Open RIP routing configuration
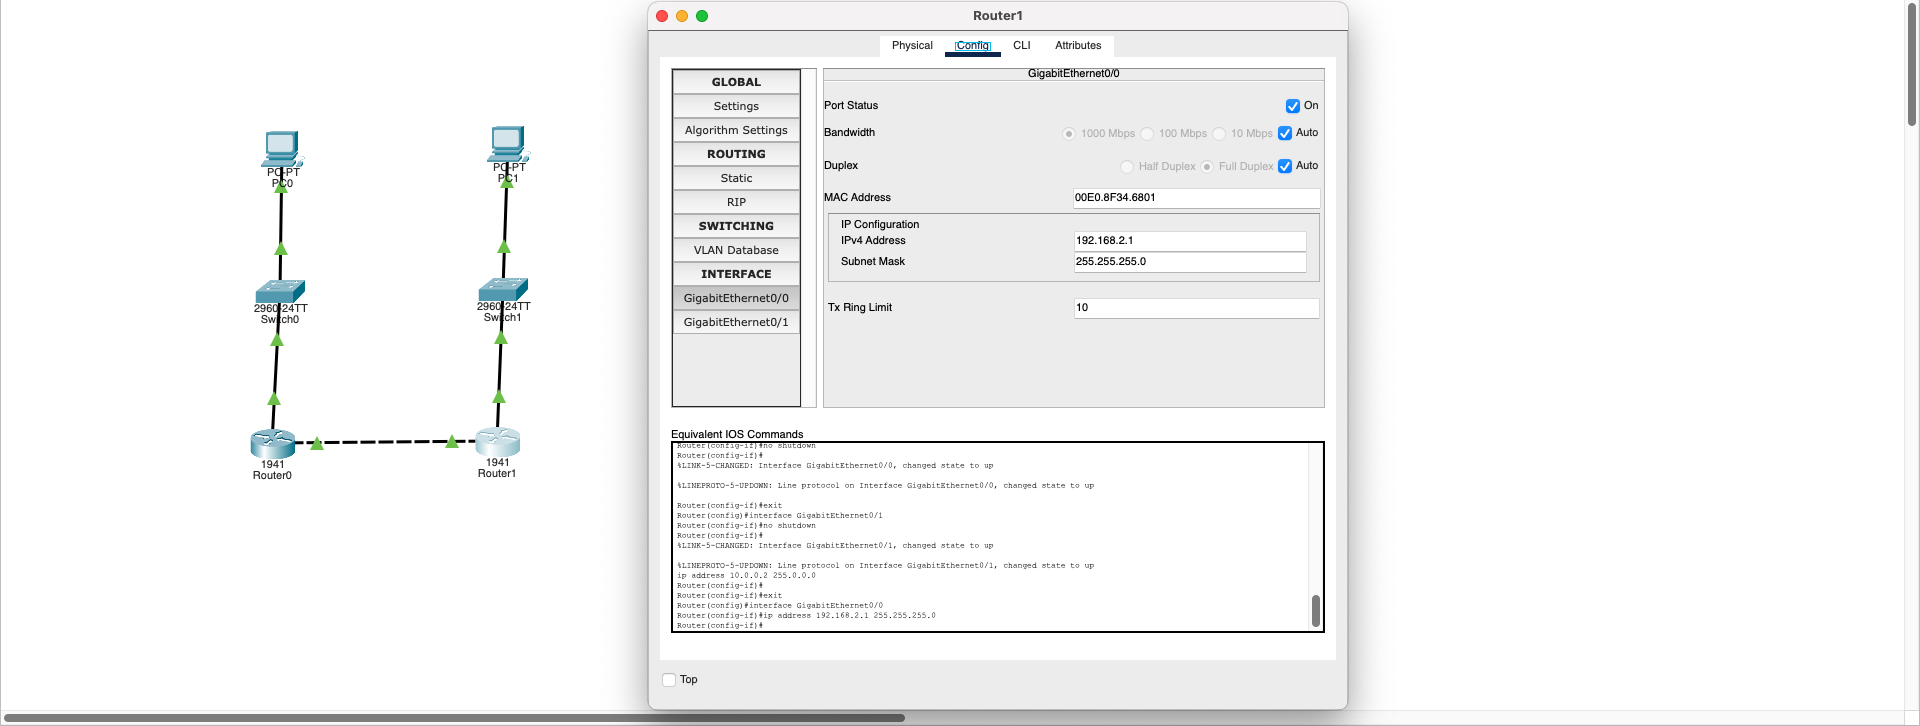The width and height of the screenshot is (1920, 726). [736, 202]
